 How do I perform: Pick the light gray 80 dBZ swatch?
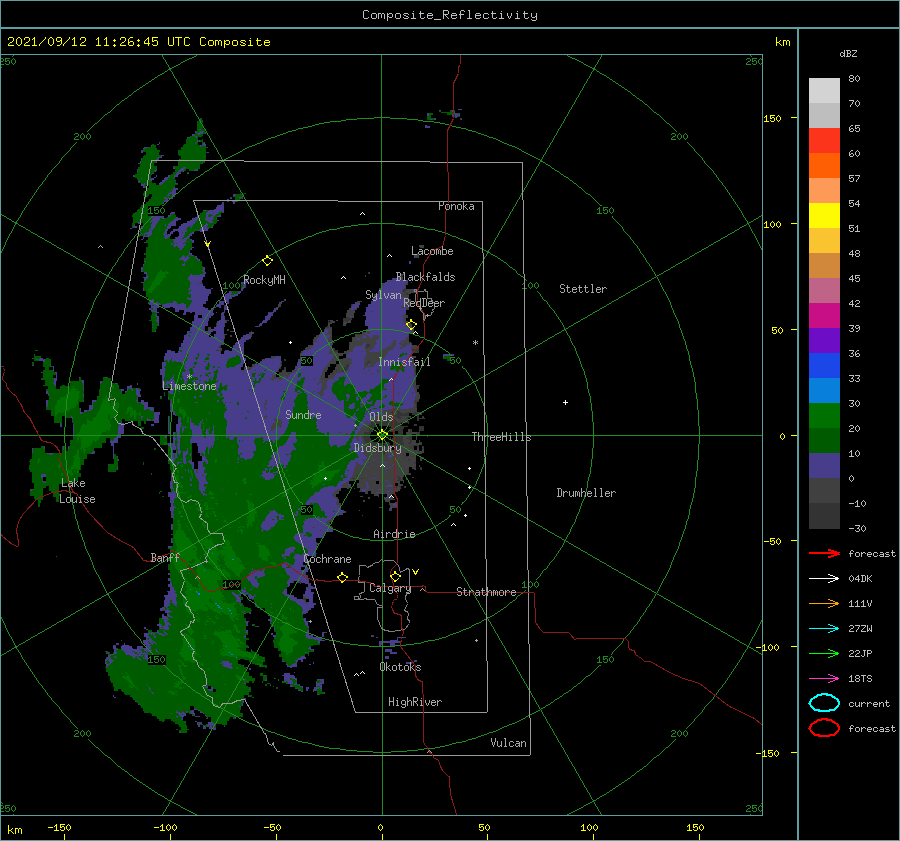pos(824,90)
